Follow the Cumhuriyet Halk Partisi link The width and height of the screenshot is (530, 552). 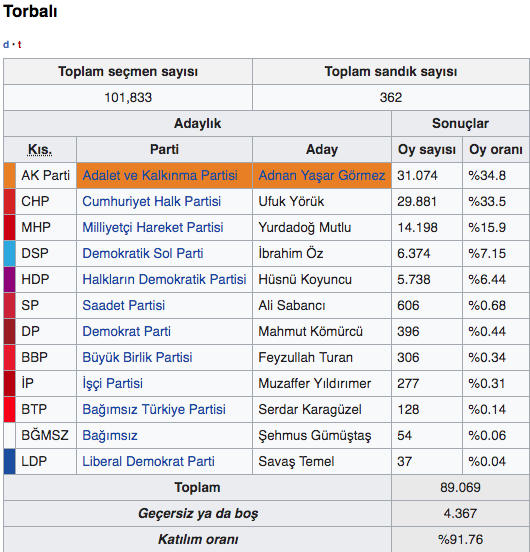151,201
